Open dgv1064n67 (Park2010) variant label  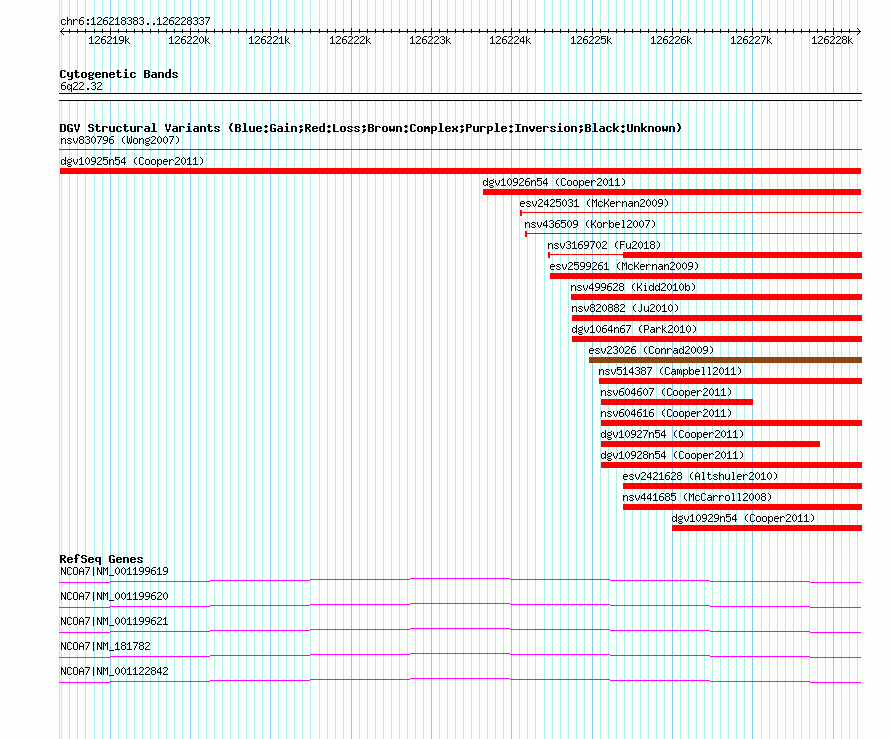click(x=634, y=329)
